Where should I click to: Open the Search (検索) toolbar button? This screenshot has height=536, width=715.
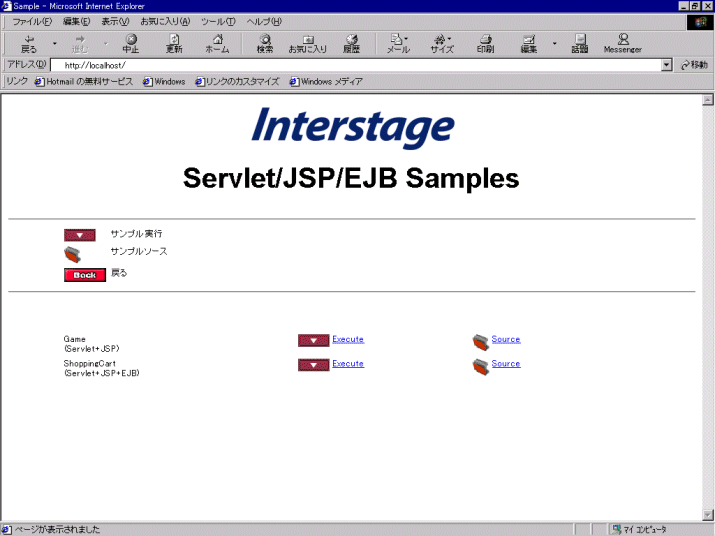(265, 44)
